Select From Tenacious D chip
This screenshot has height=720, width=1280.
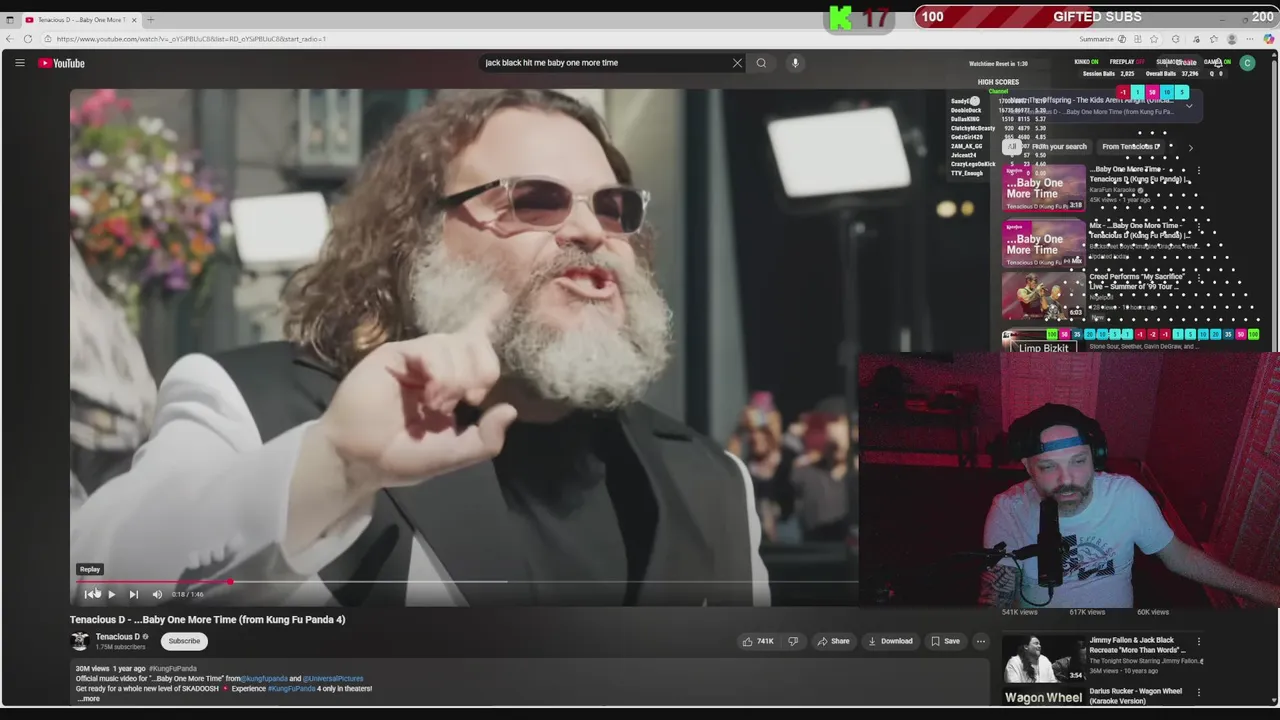pos(1130,147)
